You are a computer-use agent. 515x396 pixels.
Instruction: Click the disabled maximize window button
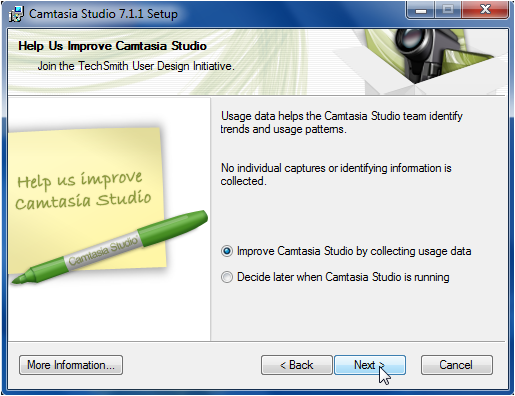[x=448, y=10]
